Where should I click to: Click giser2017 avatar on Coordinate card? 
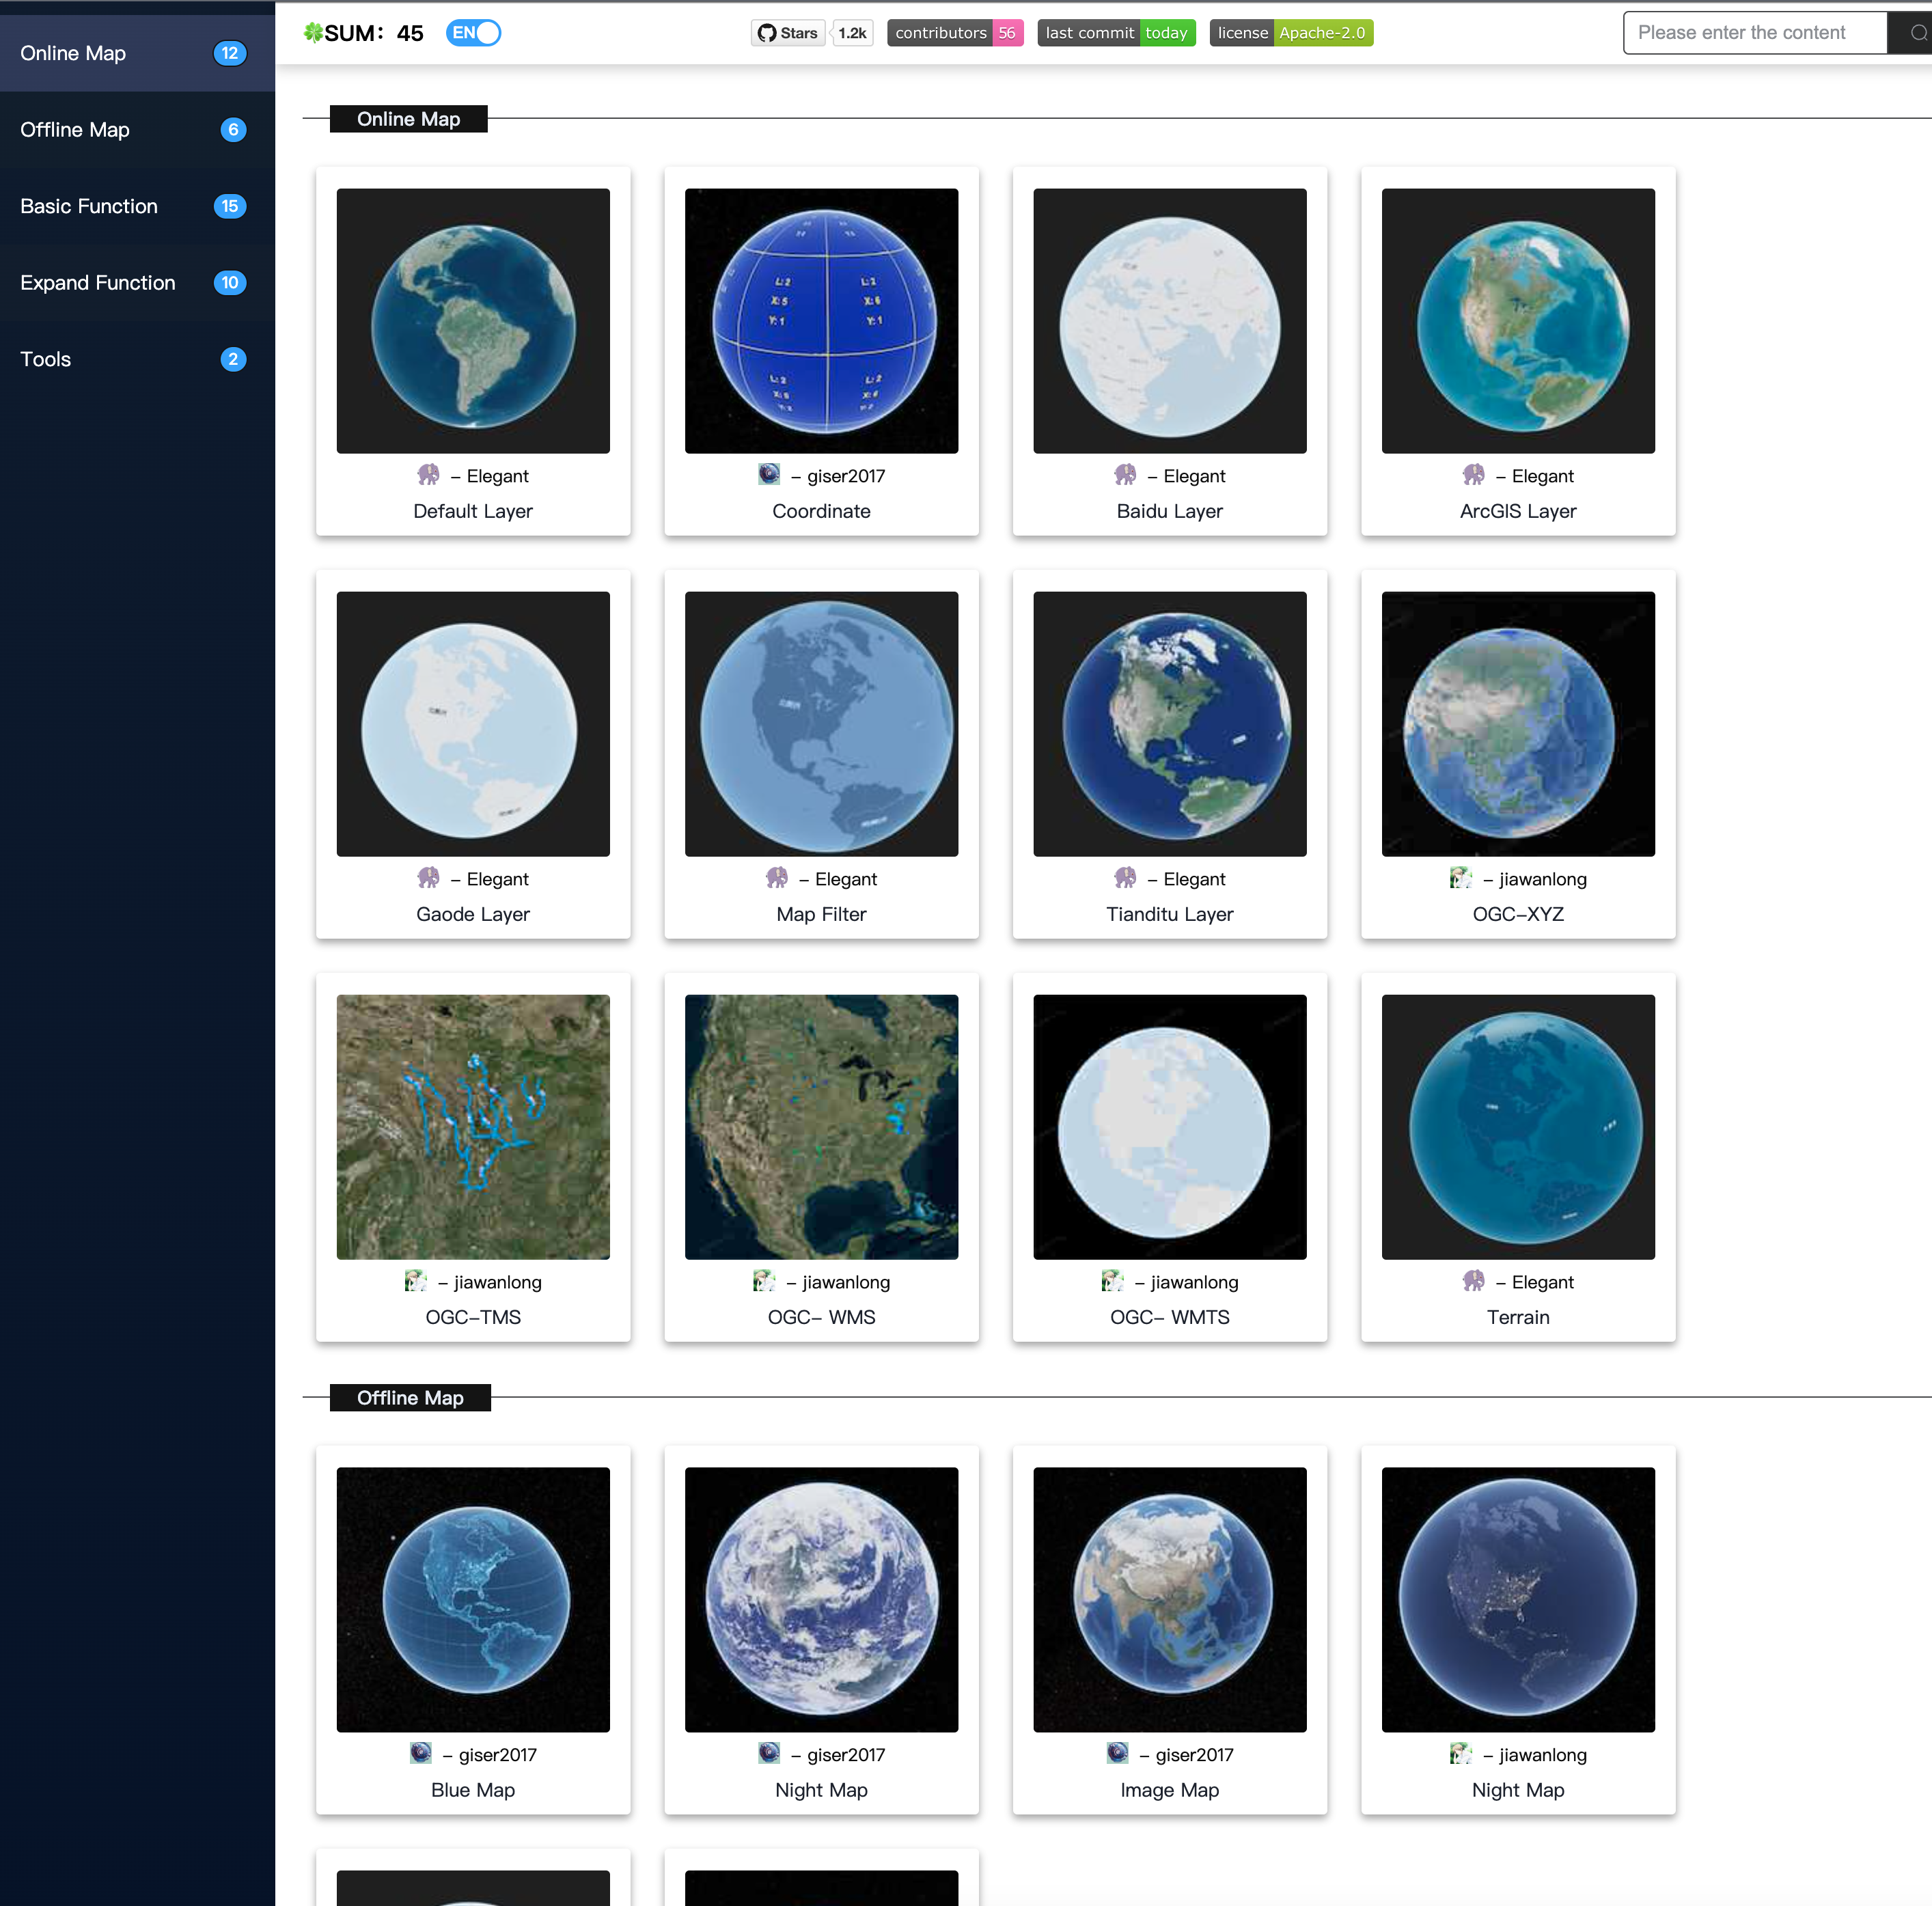(769, 475)
